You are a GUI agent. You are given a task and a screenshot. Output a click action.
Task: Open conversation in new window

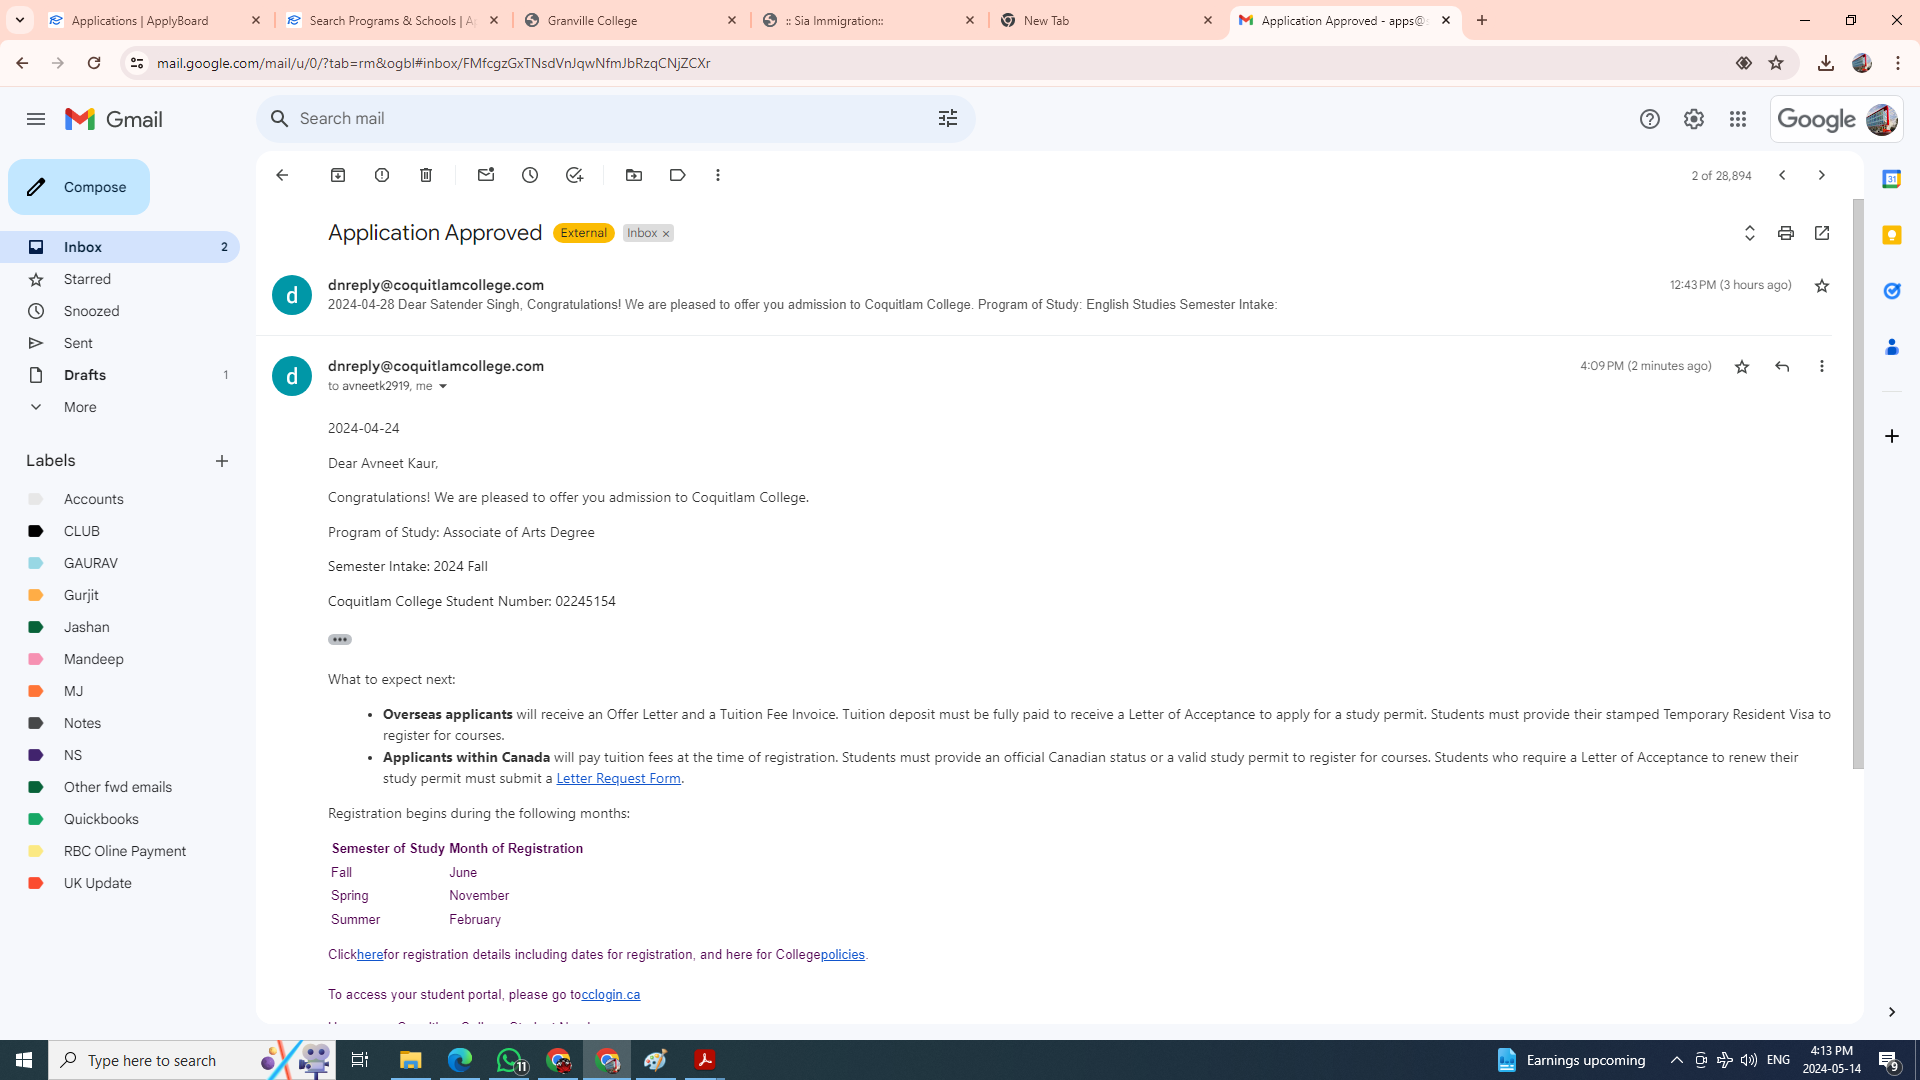pyautogui.click(x=1822, y=233)
